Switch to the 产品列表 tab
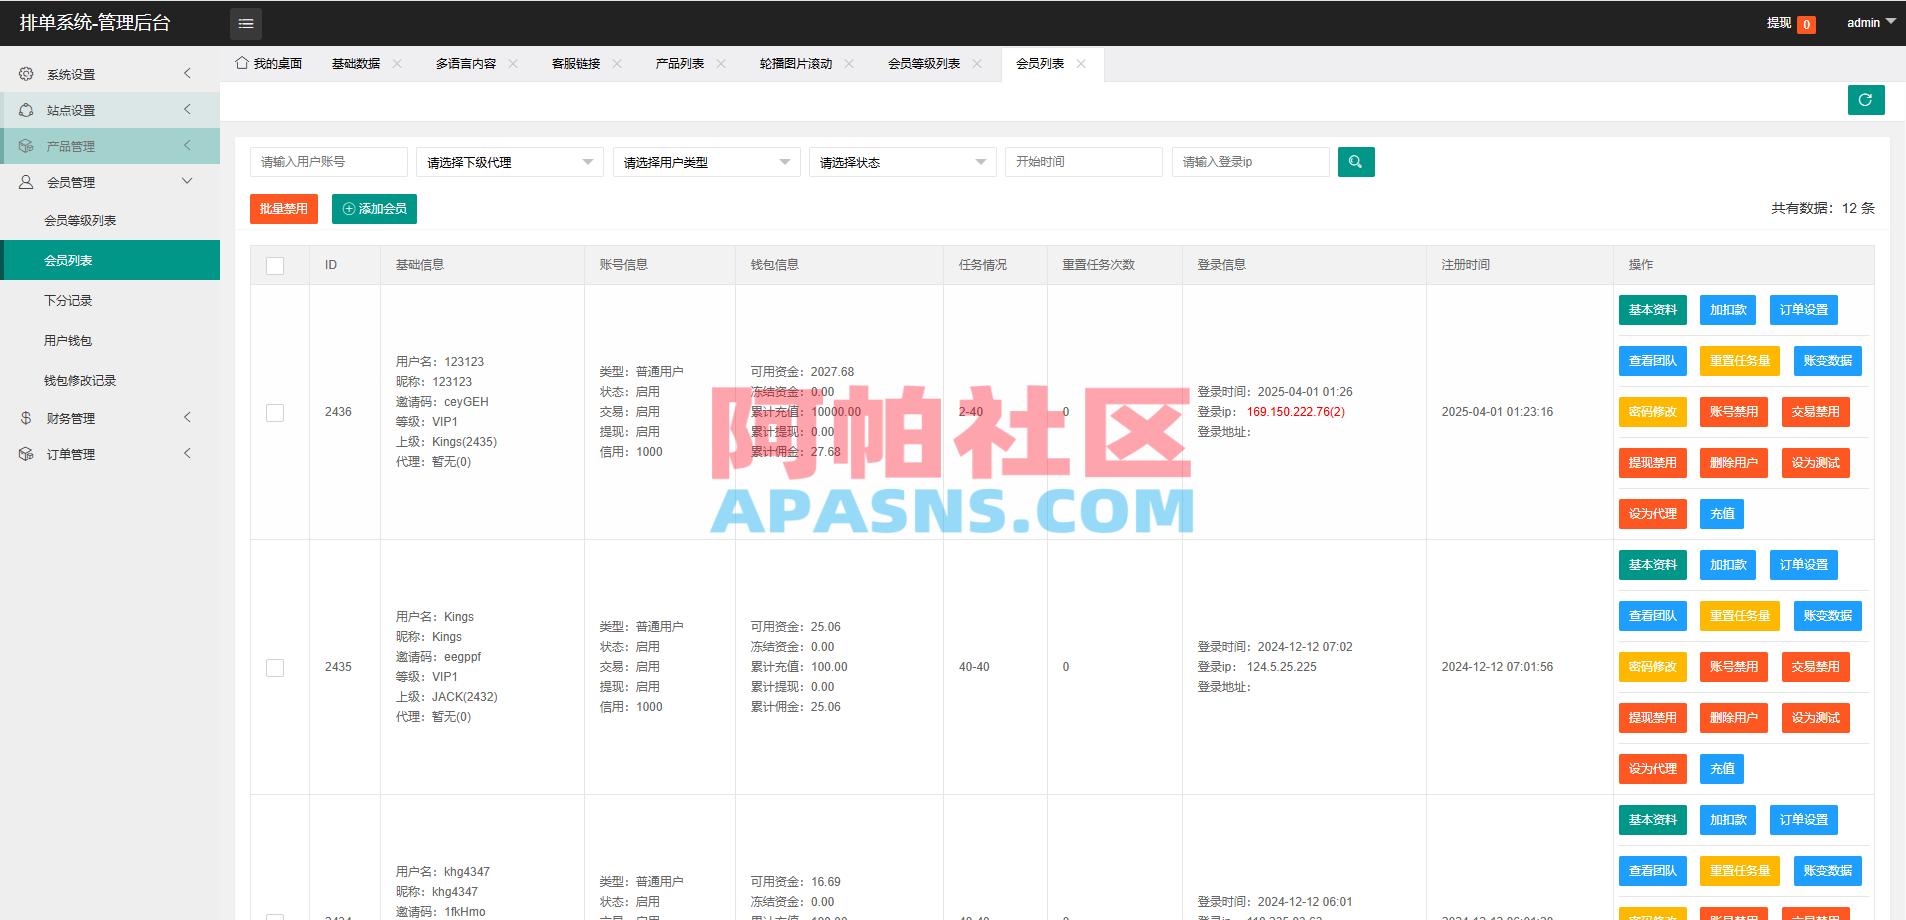The image size is (1906, 920). pyautogui.click(x=681, y=63)
